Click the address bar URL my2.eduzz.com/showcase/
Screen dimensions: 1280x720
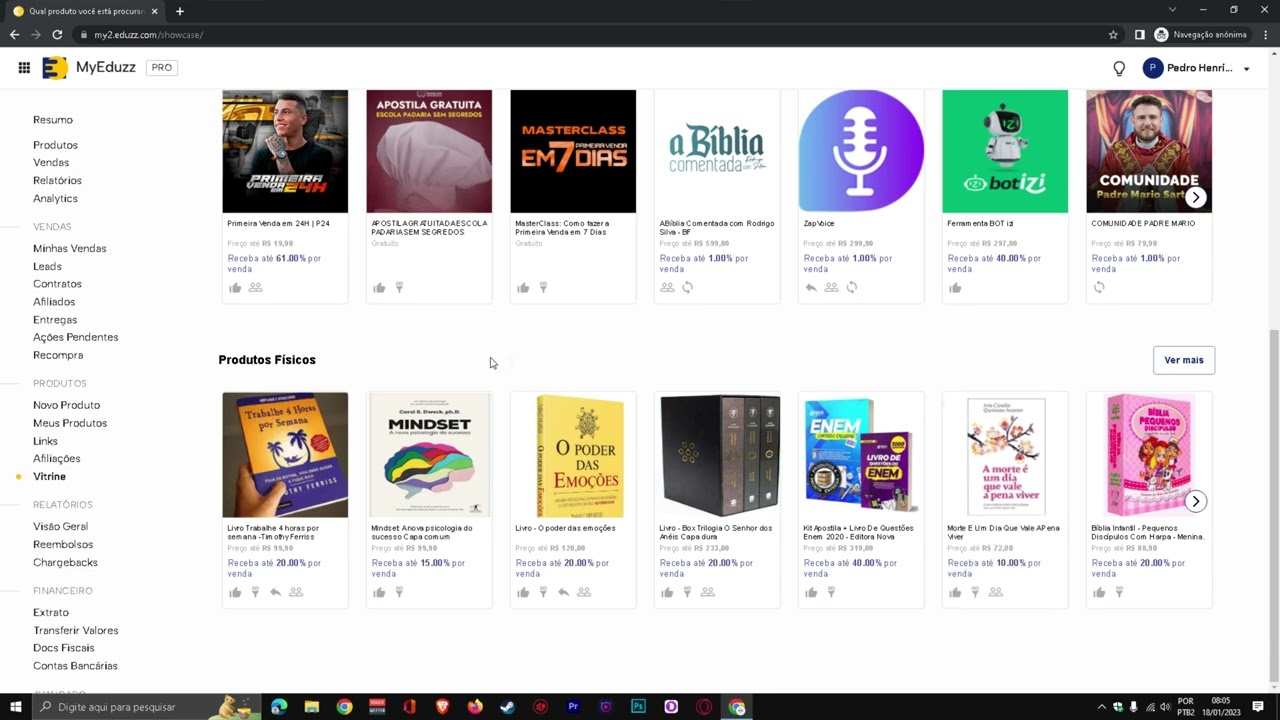[148, 35]
